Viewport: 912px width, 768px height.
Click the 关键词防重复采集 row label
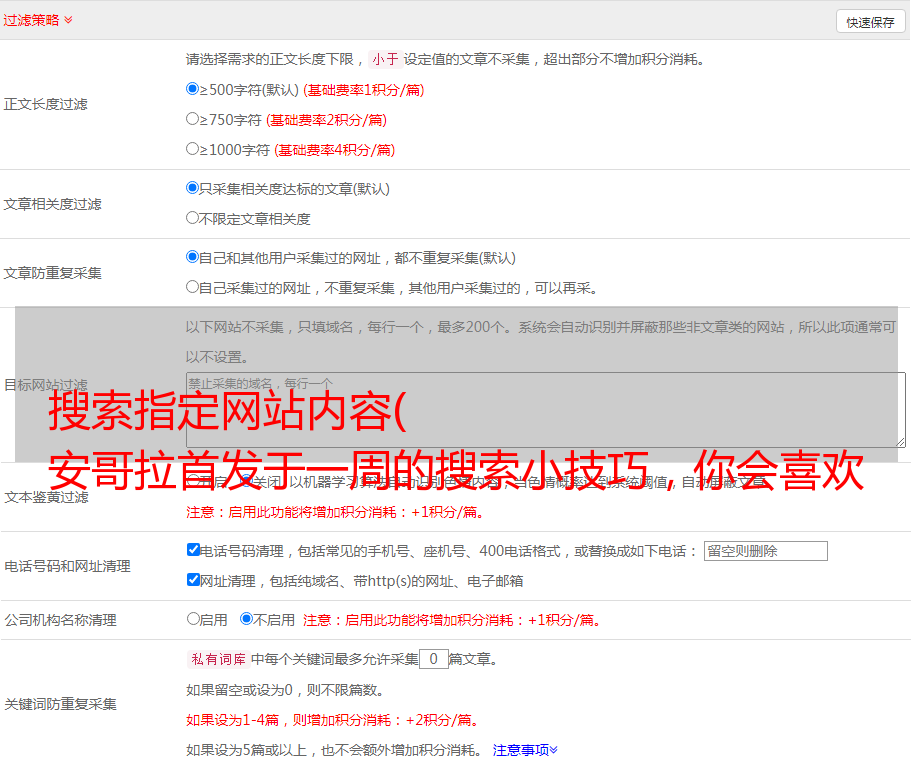60,704
